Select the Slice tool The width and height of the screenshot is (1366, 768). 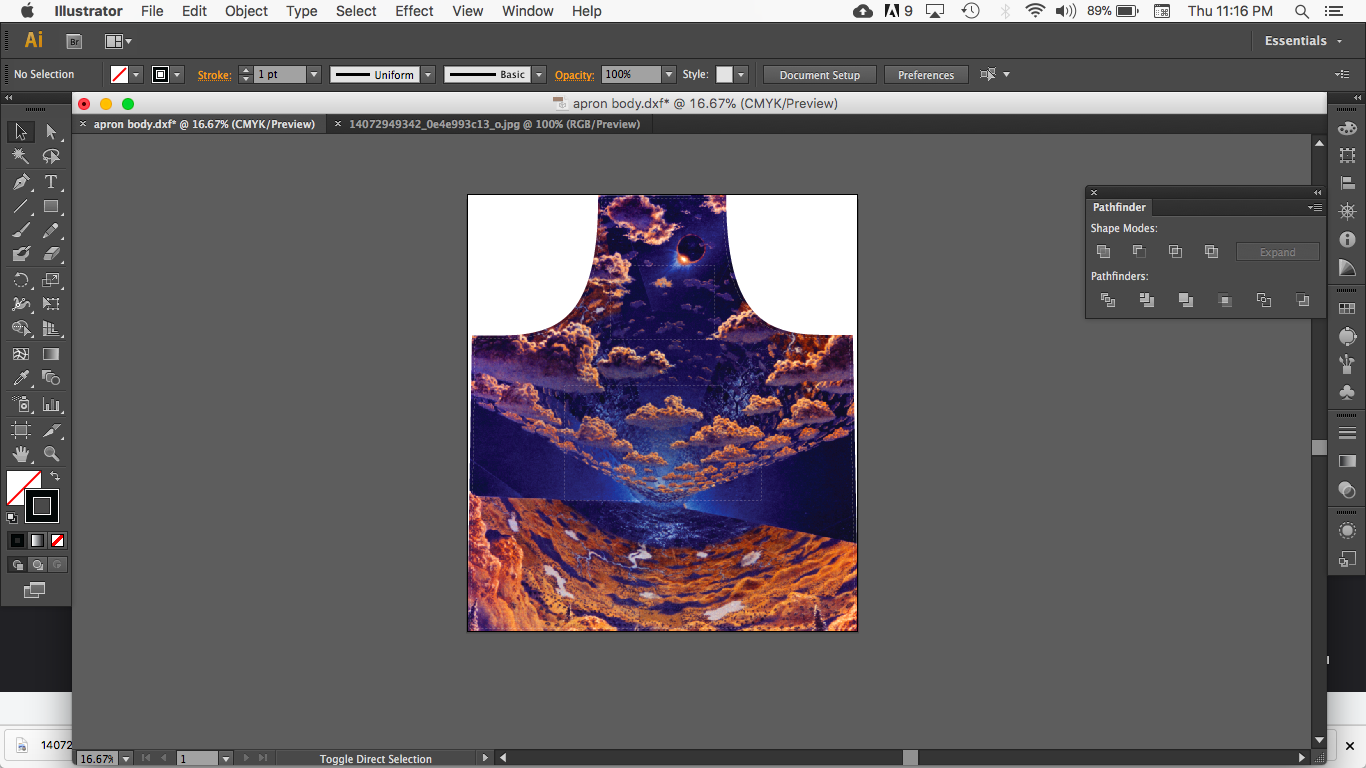coord(51,430)
